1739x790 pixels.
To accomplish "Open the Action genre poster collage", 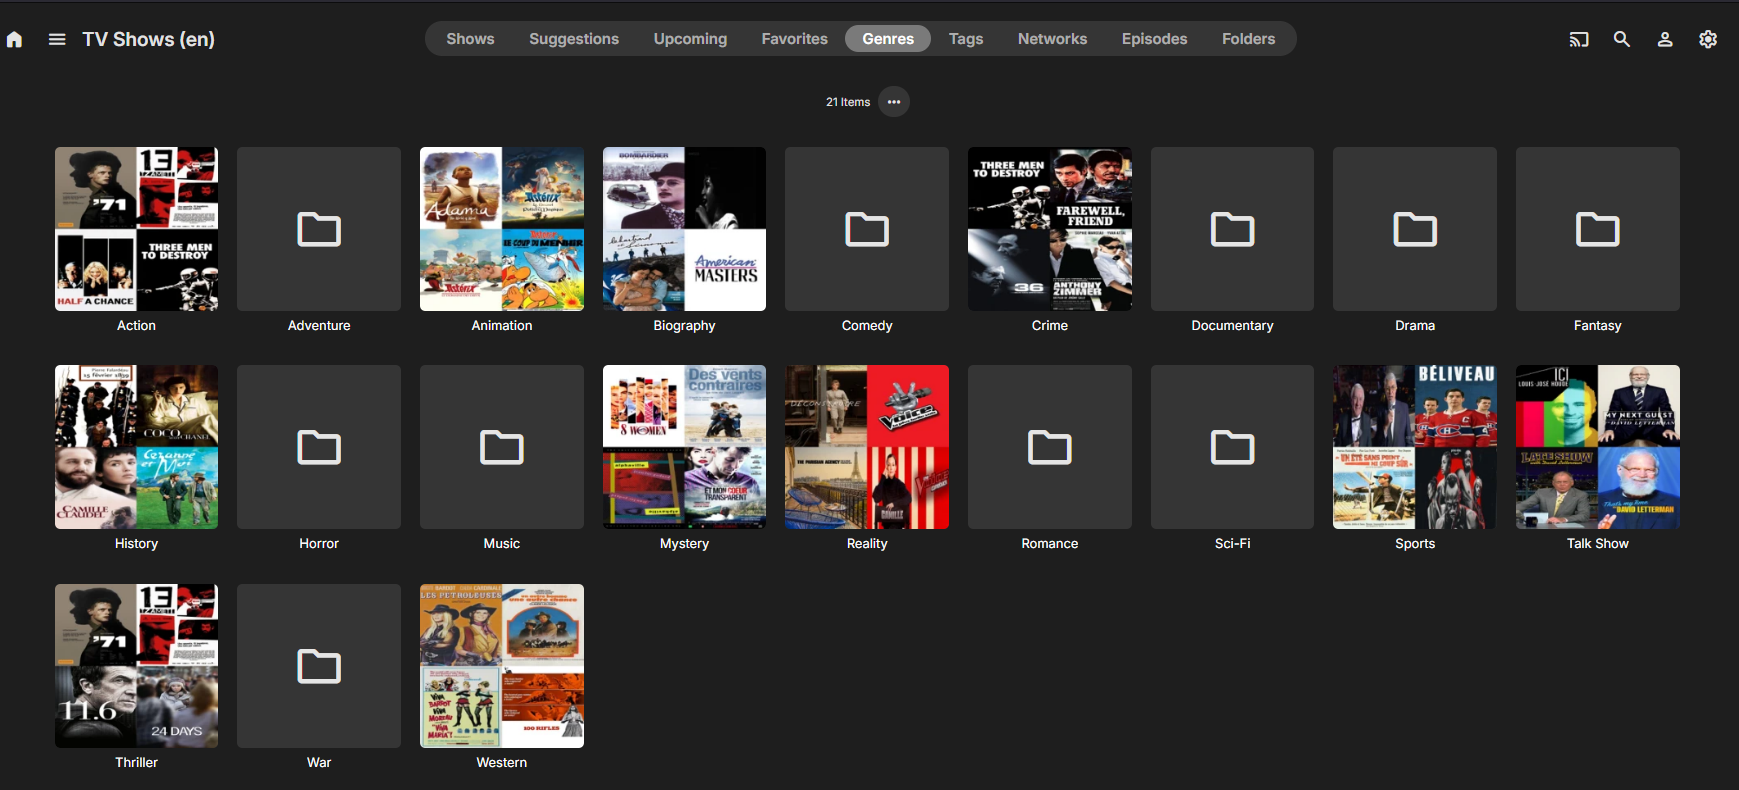I will [x=136, y=229].
